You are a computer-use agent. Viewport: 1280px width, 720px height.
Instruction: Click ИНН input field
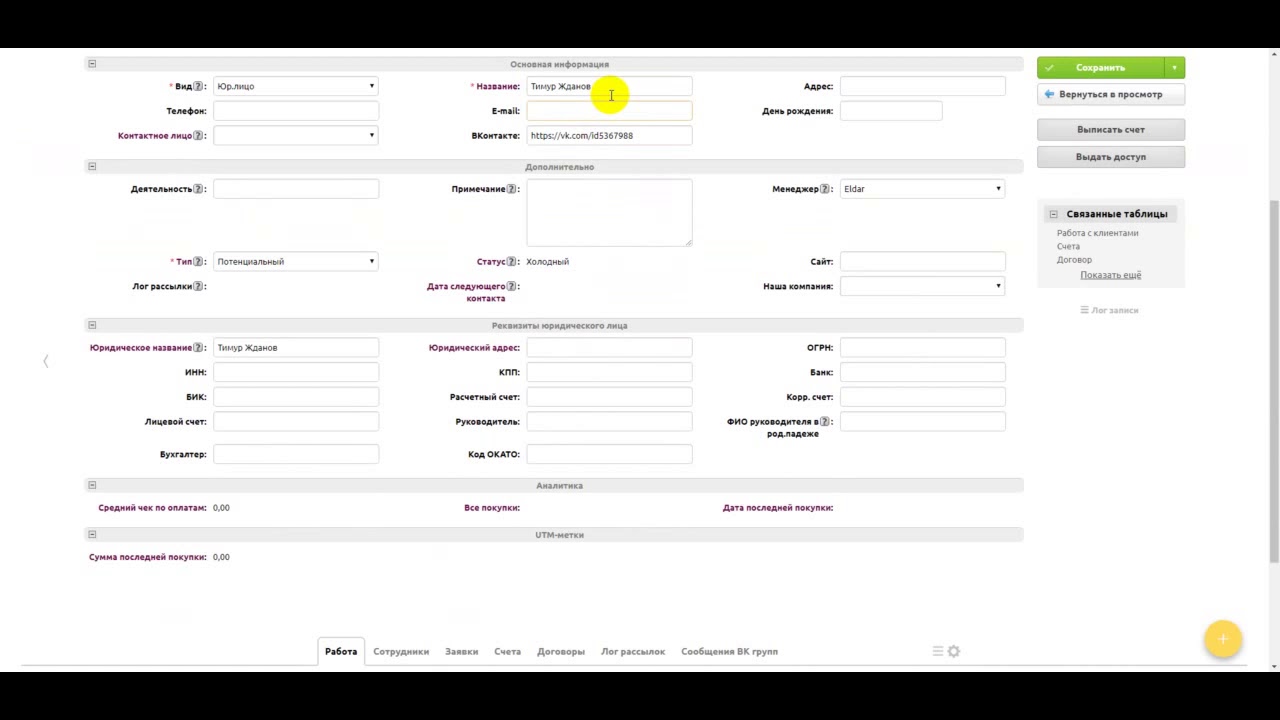pyautogui.click(x=296, y=372)
